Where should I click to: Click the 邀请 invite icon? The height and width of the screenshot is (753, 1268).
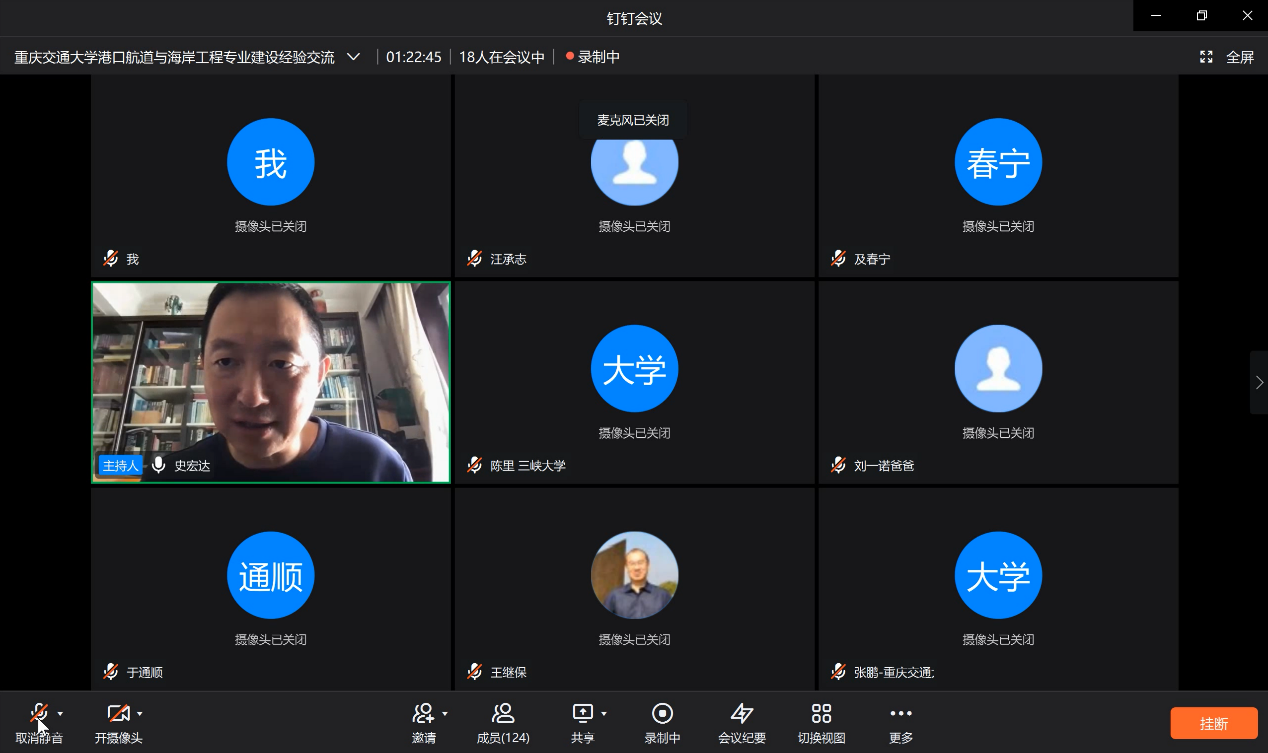(x=423, y=714)
